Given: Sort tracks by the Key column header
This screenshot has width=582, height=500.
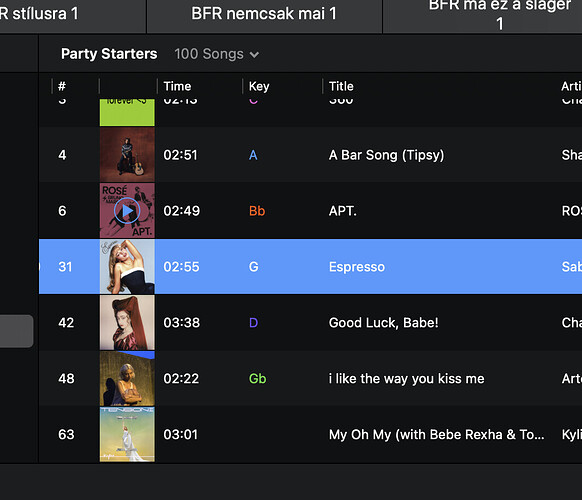Looking at the screenshot, I should click(x=259, y=86).
